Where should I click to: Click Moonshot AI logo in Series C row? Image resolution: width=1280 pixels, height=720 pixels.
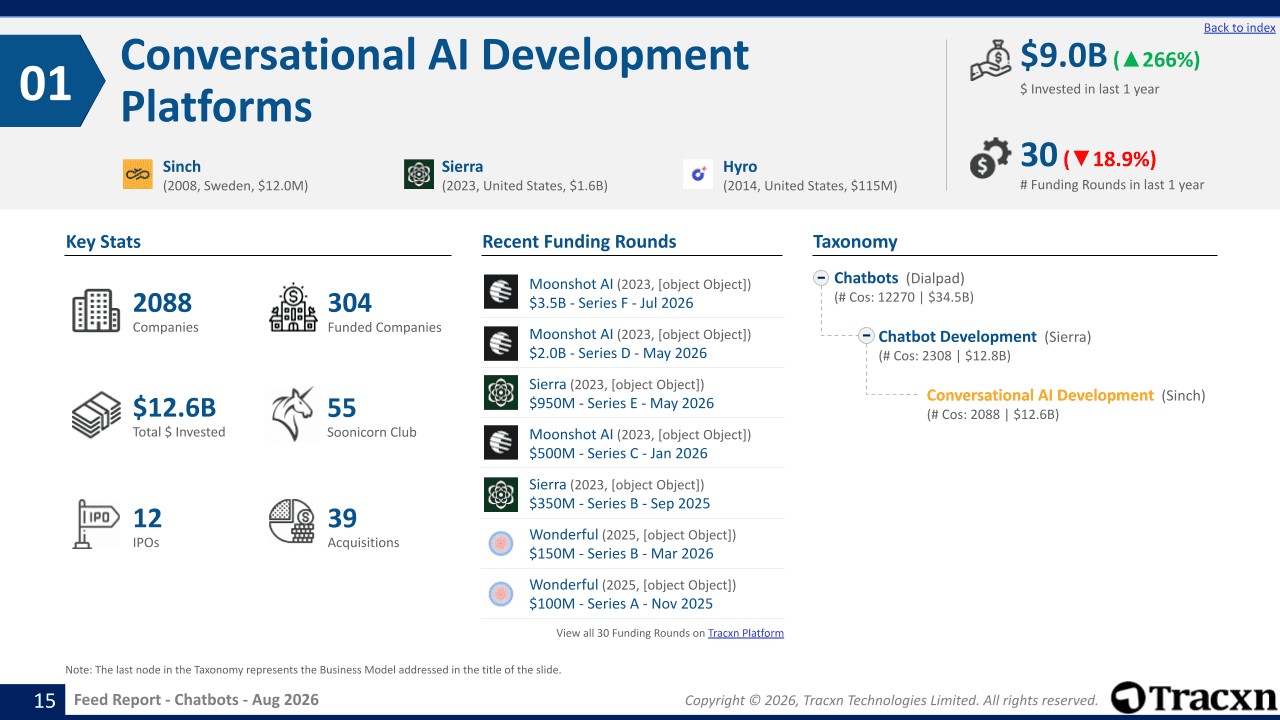501,442
